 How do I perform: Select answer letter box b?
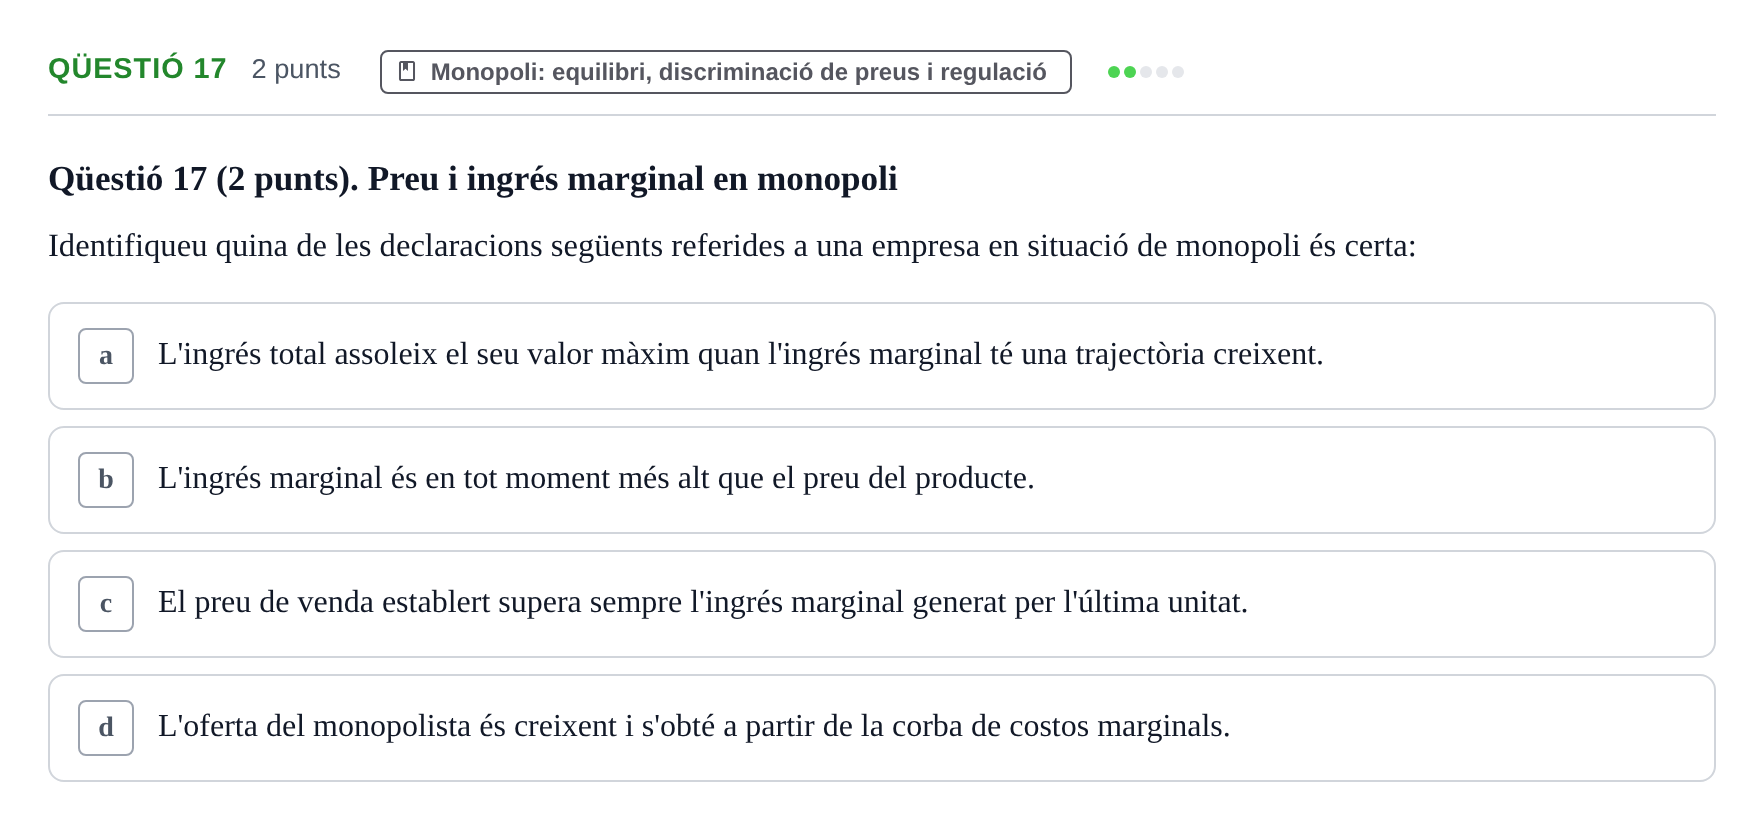tap(106, 480)
